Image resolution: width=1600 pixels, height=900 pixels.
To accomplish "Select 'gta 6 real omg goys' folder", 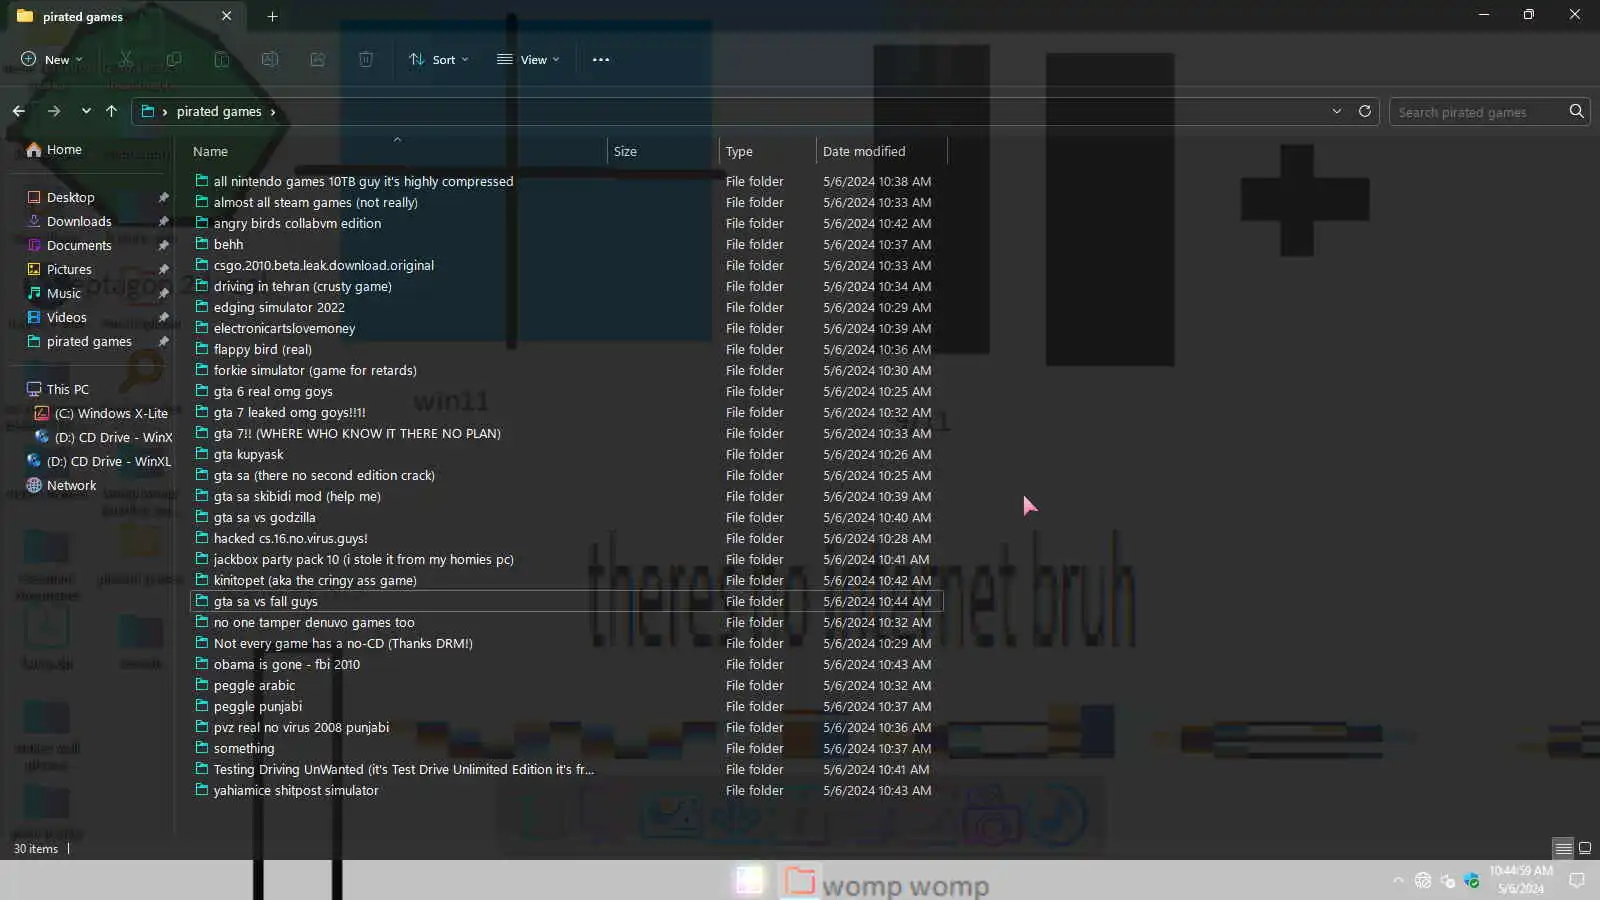I will tap(566, 391).
